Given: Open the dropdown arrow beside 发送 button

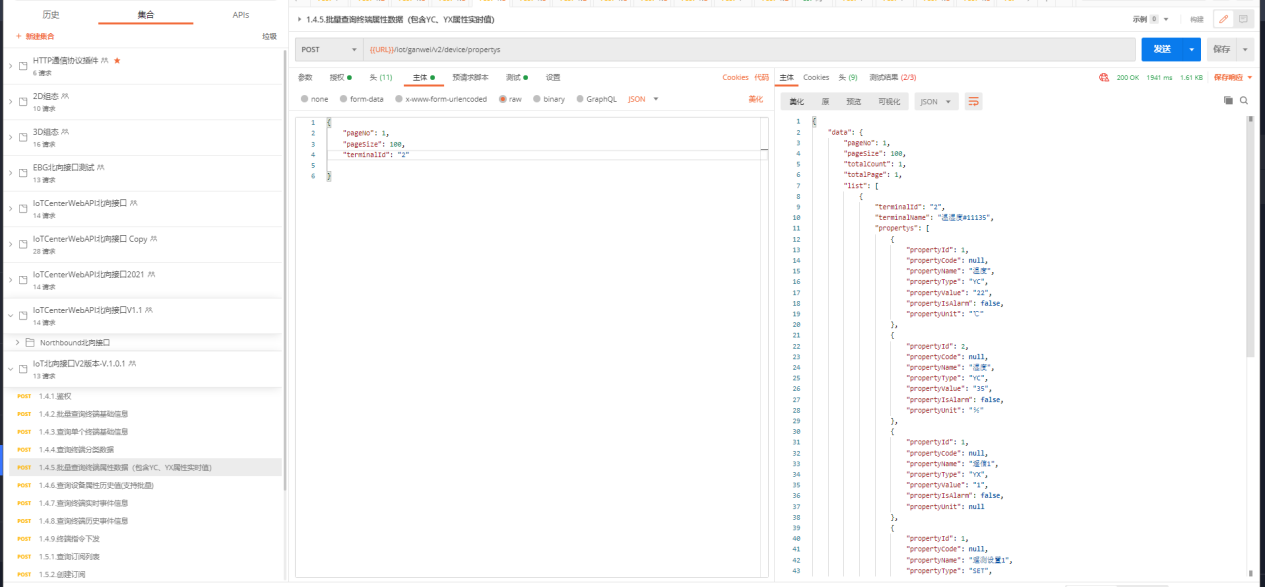Looking at the screenshot, I should (x=1191, y=49).
